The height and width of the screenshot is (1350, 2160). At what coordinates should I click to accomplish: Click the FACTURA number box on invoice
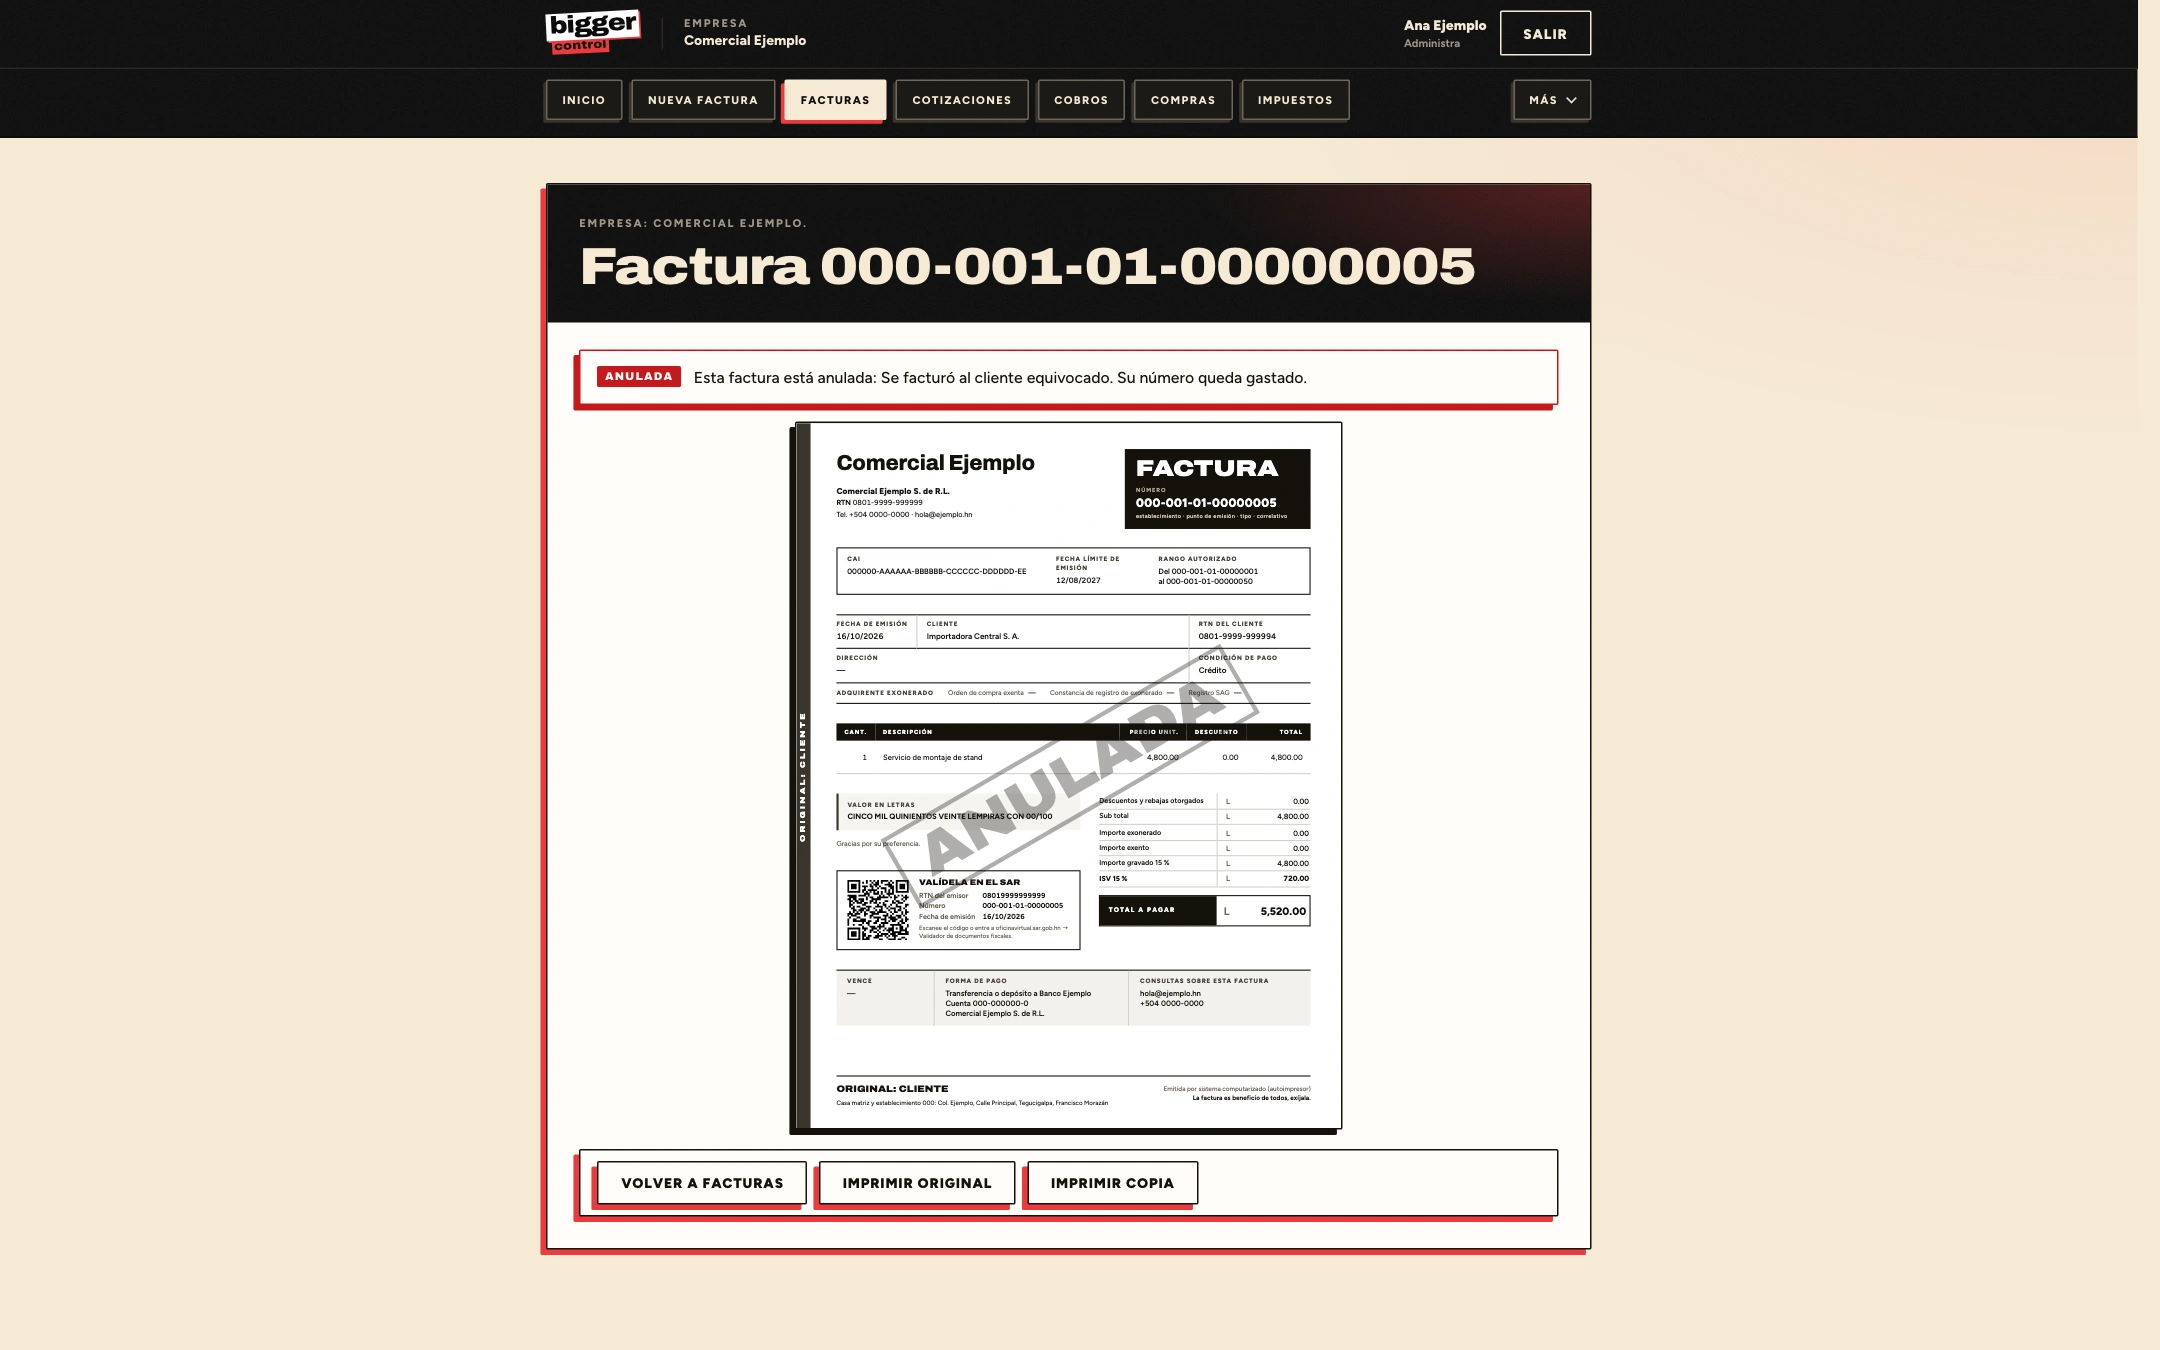pyautogui.click(x=1217, y=489)
